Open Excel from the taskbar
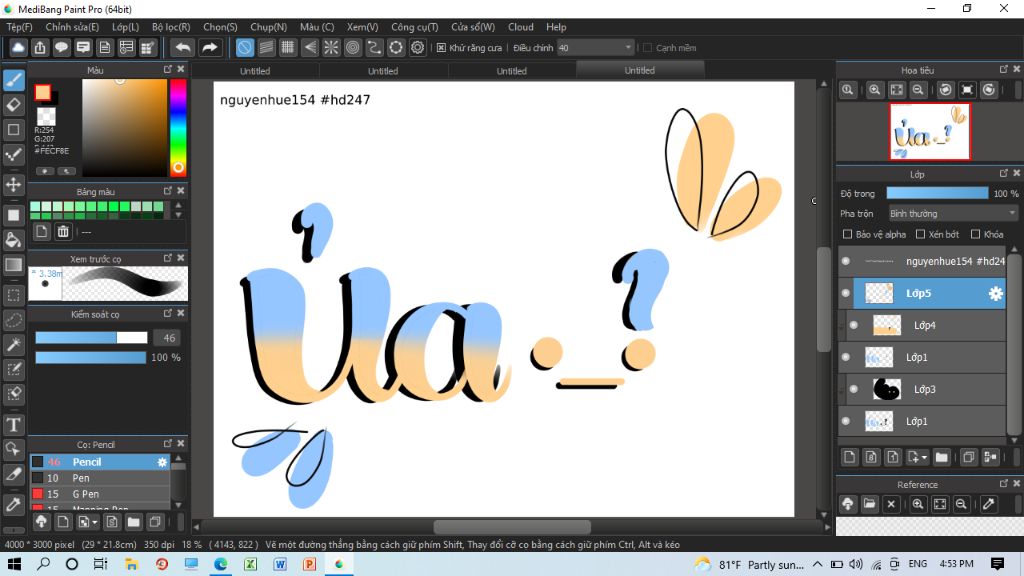 click(250, 564)
